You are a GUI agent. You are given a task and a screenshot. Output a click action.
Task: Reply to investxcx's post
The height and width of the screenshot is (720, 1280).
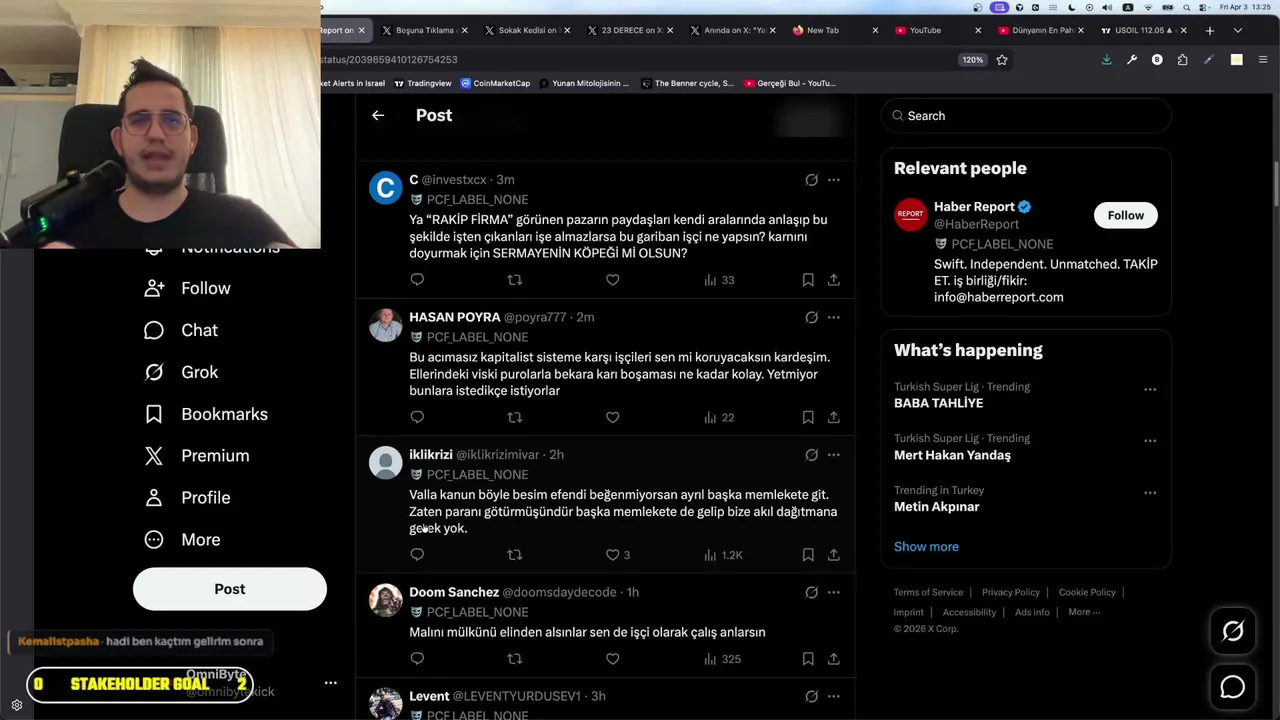point(417,280)
